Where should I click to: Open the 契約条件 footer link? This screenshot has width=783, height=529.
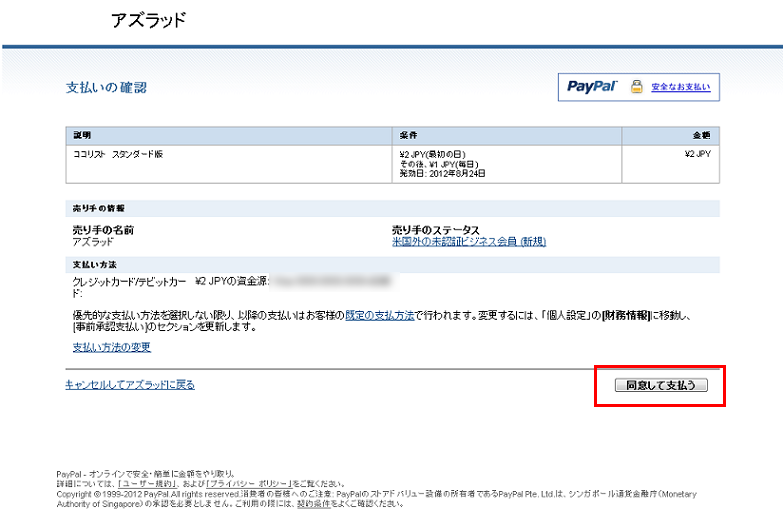click(314, 504)
